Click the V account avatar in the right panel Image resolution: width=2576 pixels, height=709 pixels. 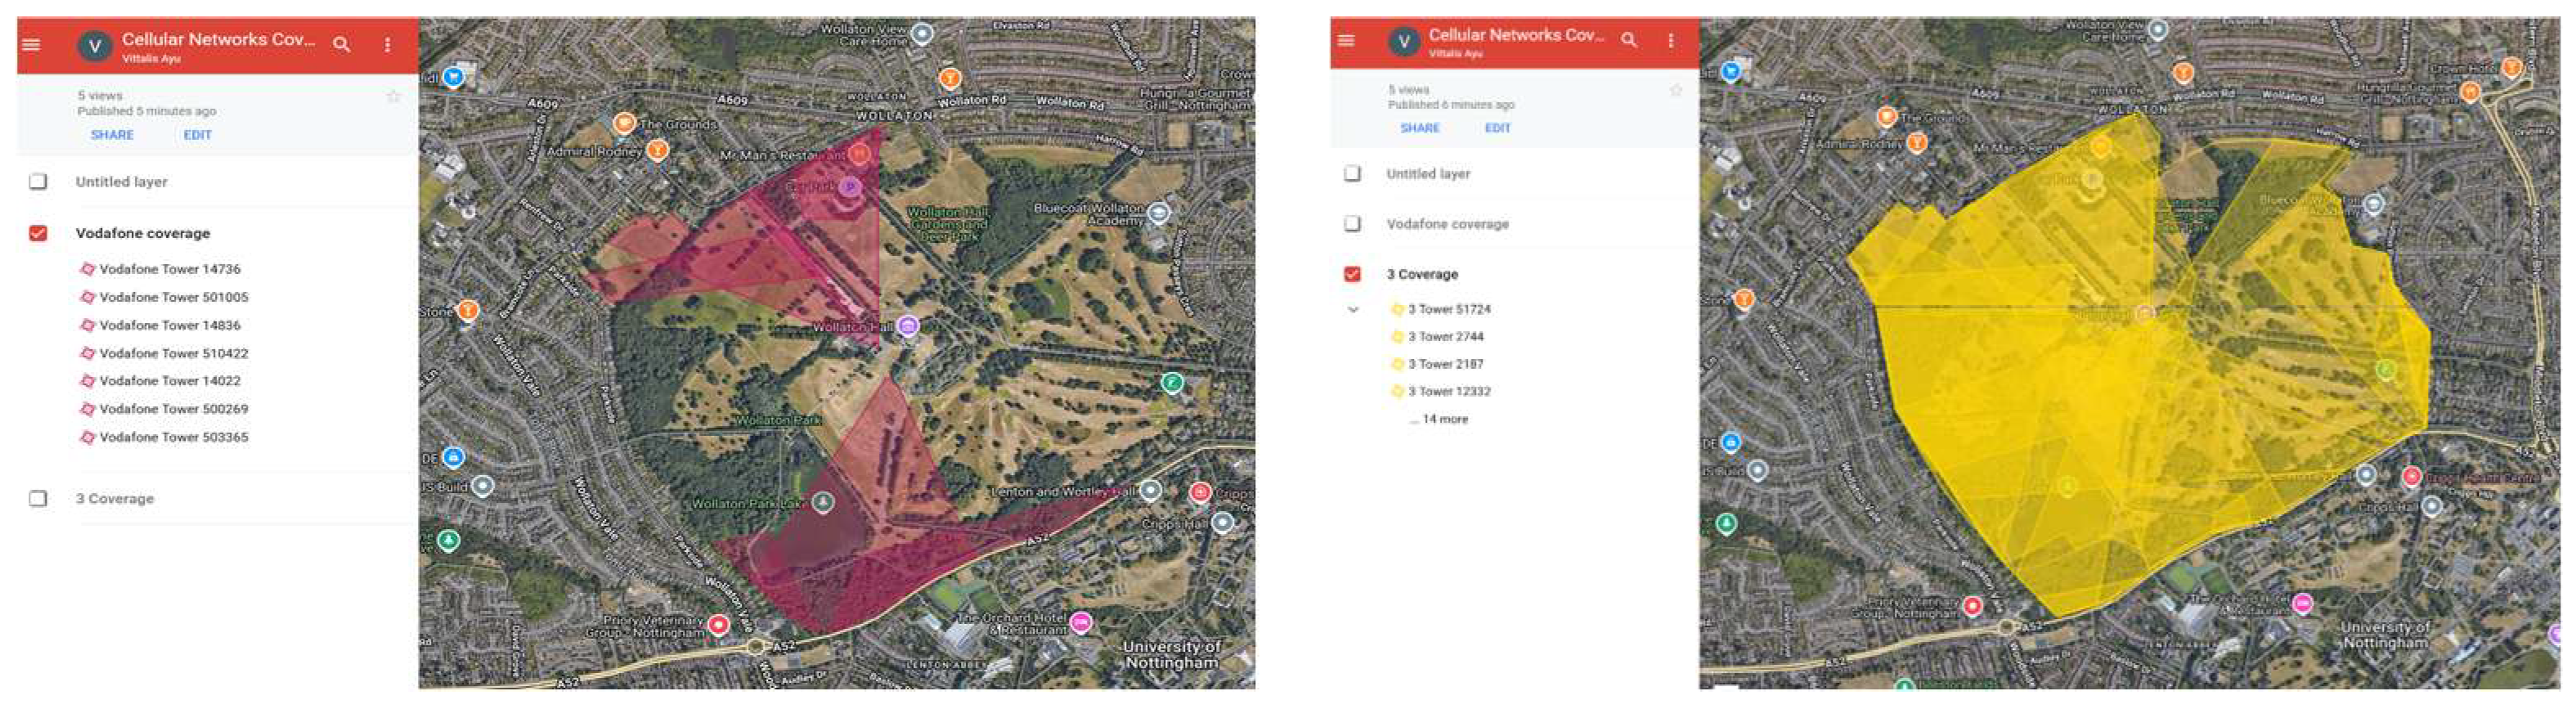coord(1404,41)
